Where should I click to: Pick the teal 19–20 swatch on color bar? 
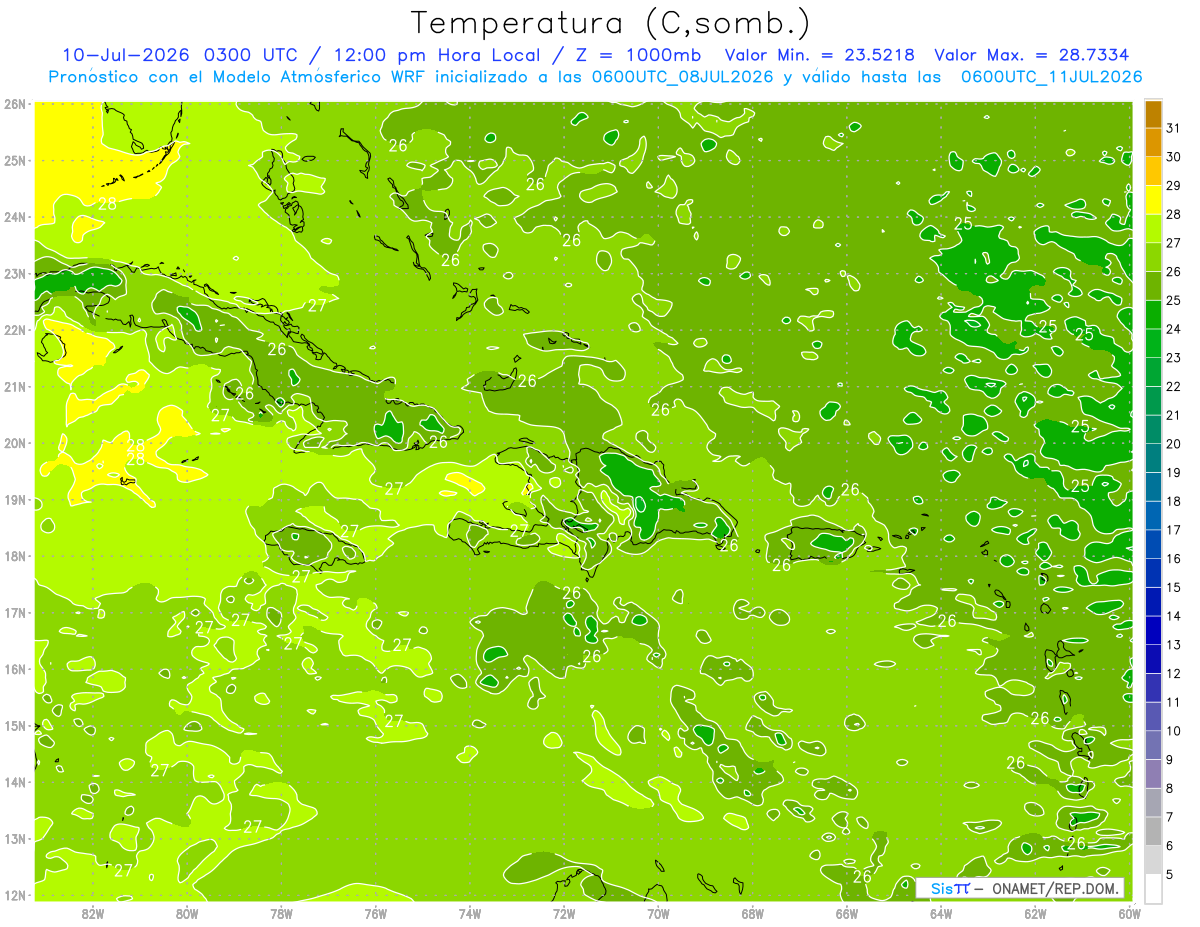click(1154, 458)
